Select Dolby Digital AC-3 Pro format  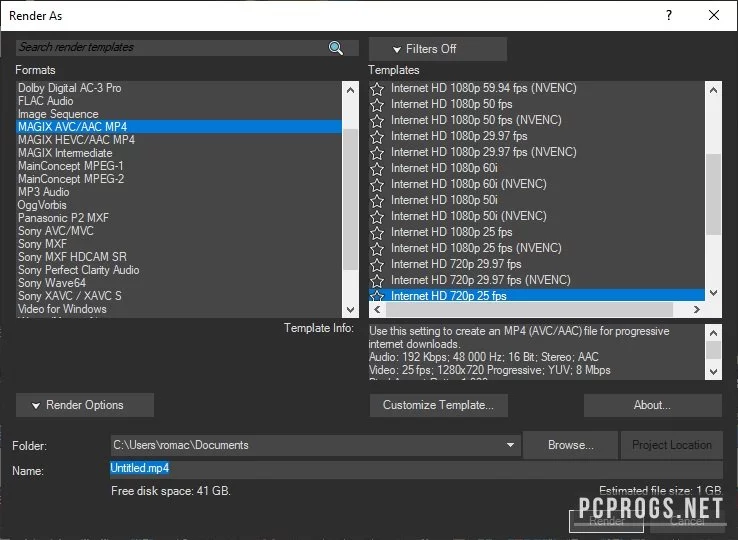click(179, 88)
